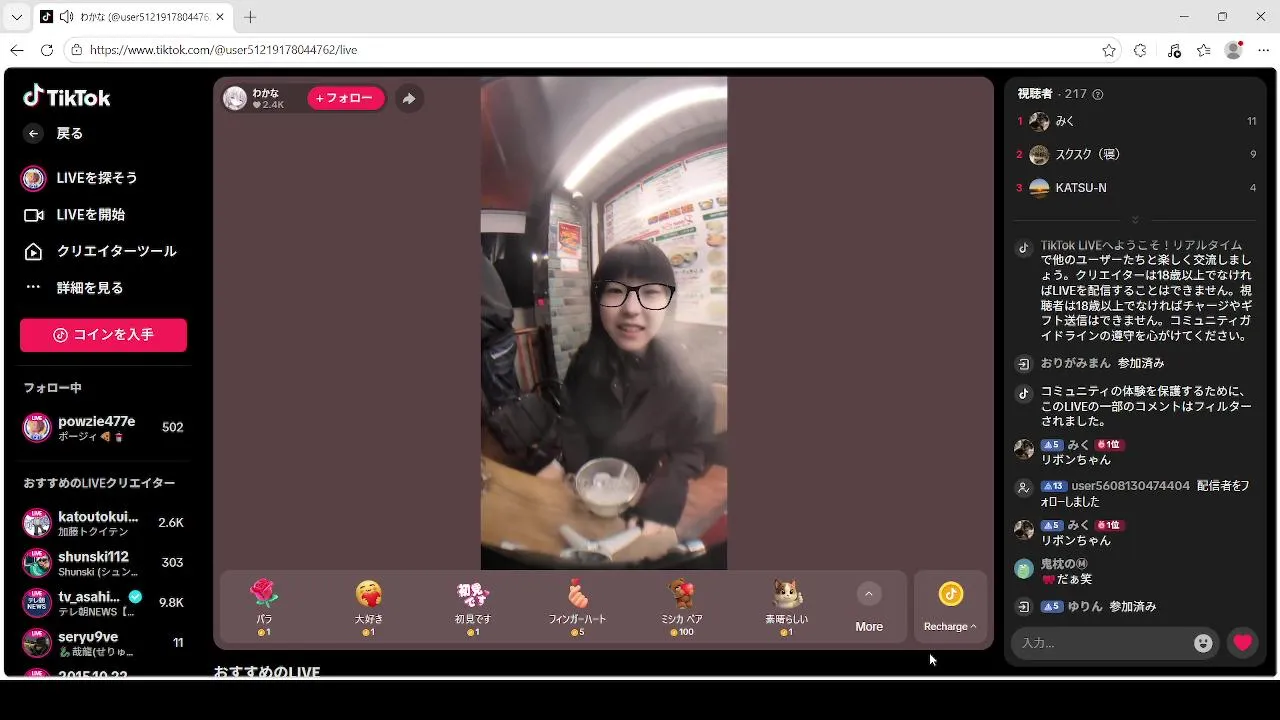This screenshot has height=720, width=1280.
Task: Send the 初見です gift
Action: pyautogui.click(x=473, y=607)
